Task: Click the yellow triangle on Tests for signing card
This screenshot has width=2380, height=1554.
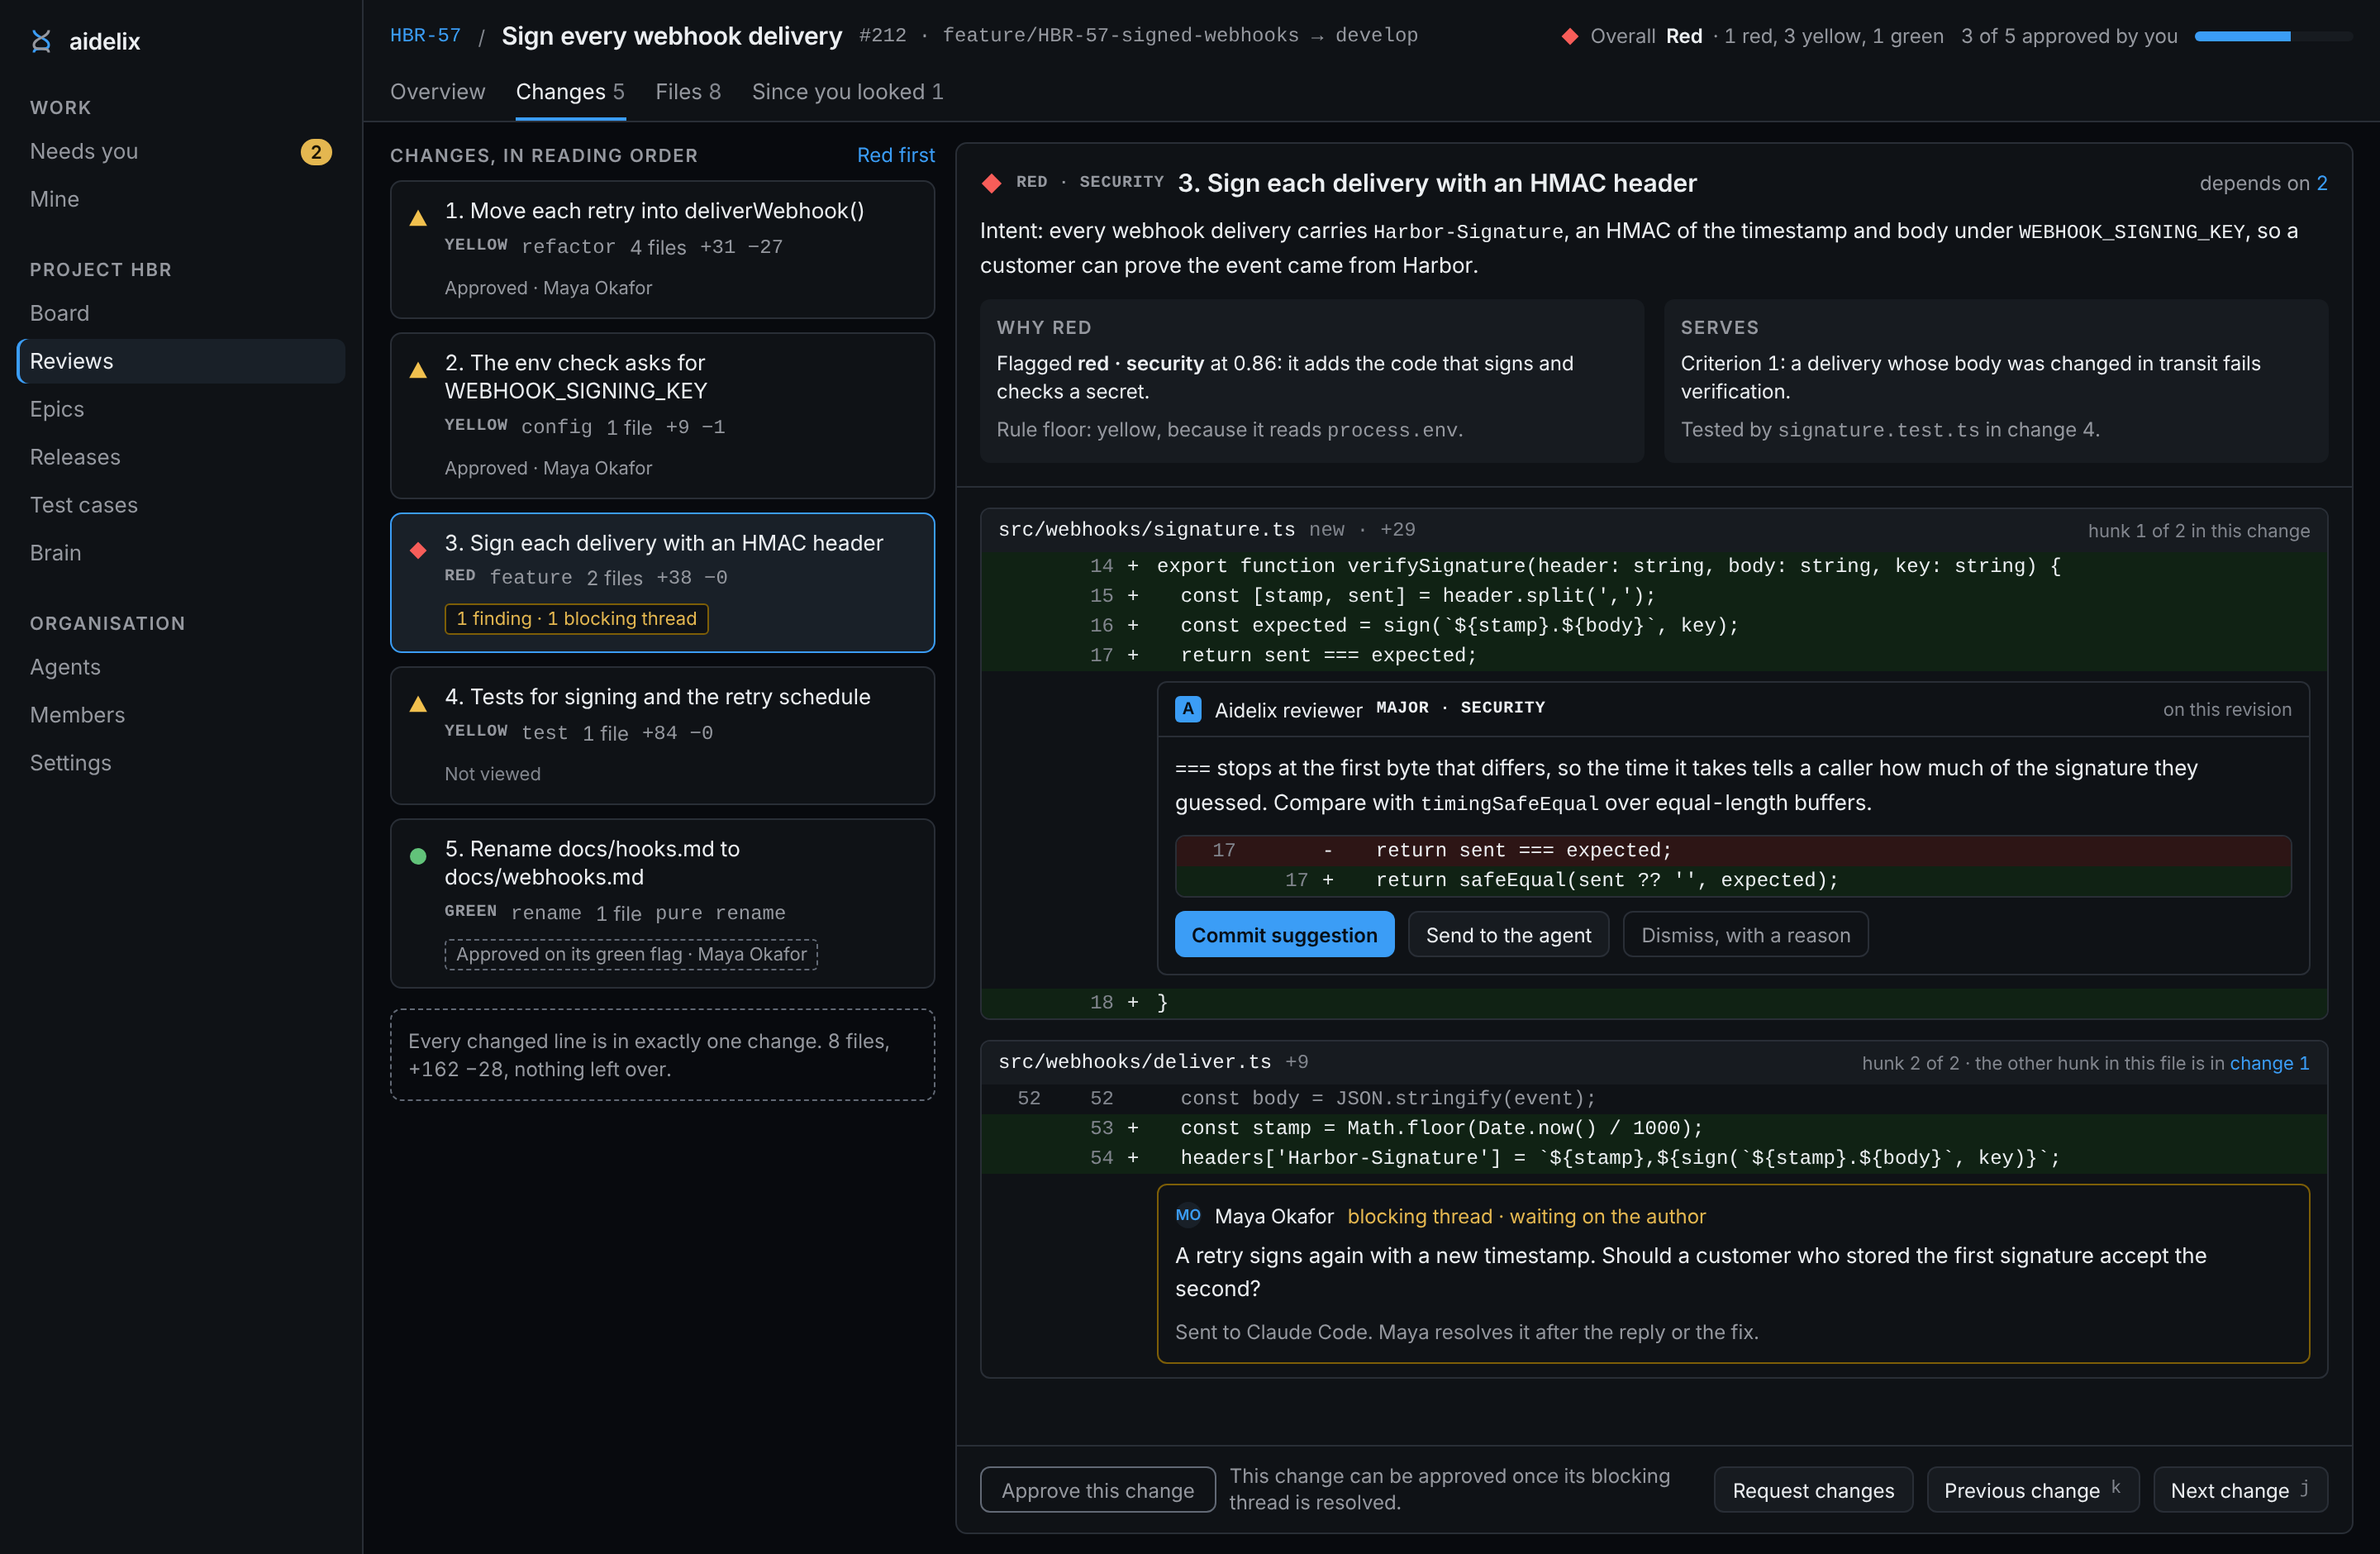Action: (418, 704)
